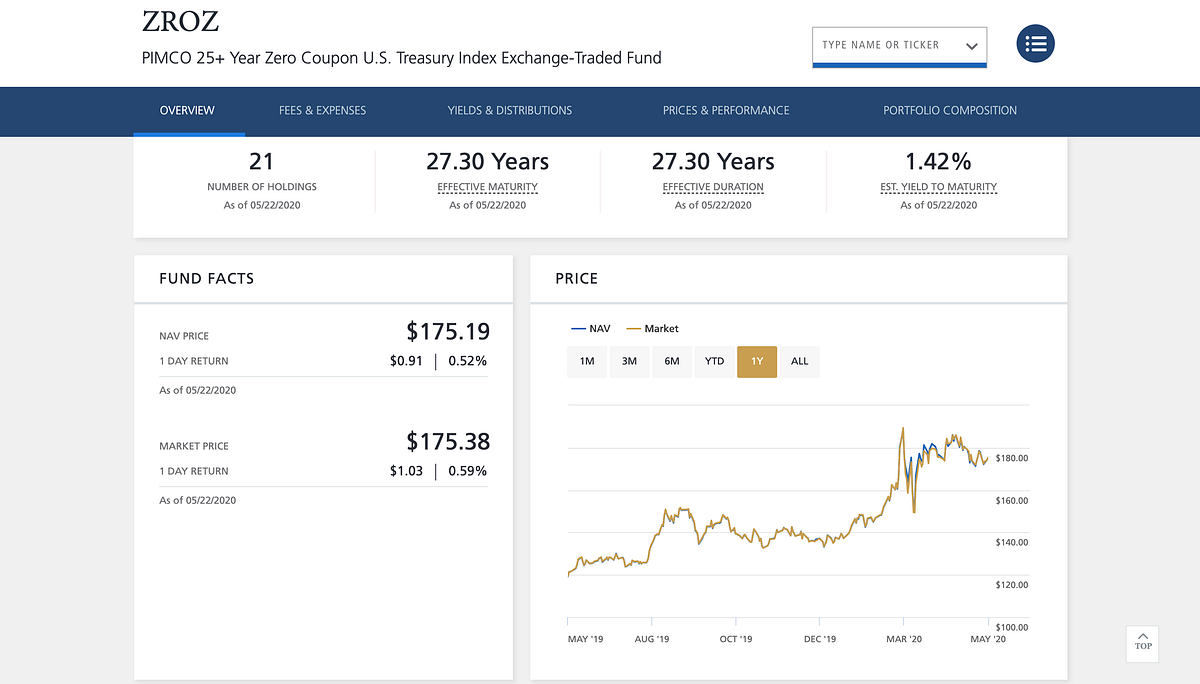1200x684 pixels.
Task: Open the fund list menu icon
Action: point(1035,43)
